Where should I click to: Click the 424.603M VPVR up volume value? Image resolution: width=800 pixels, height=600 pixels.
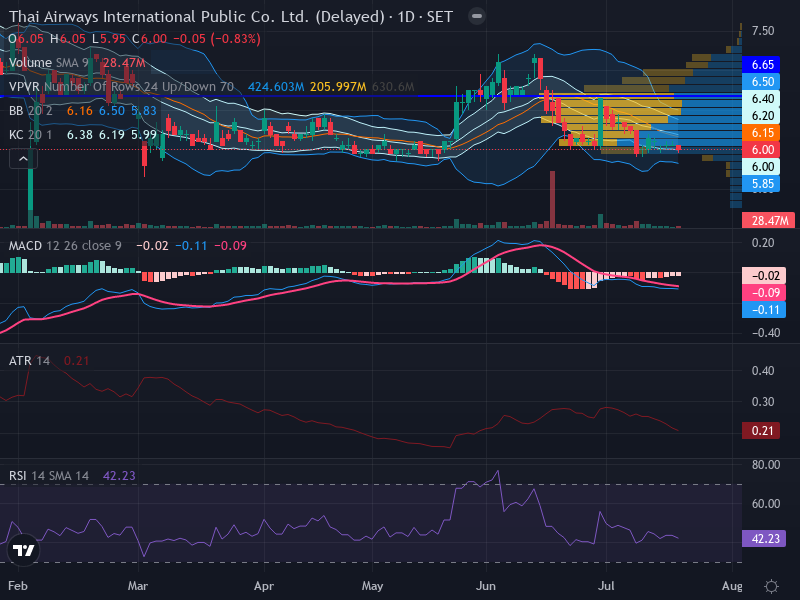(276, 87)
